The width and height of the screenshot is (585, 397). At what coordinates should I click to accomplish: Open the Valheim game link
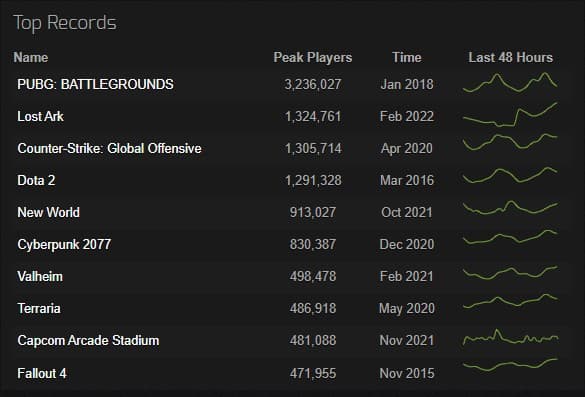40,276
